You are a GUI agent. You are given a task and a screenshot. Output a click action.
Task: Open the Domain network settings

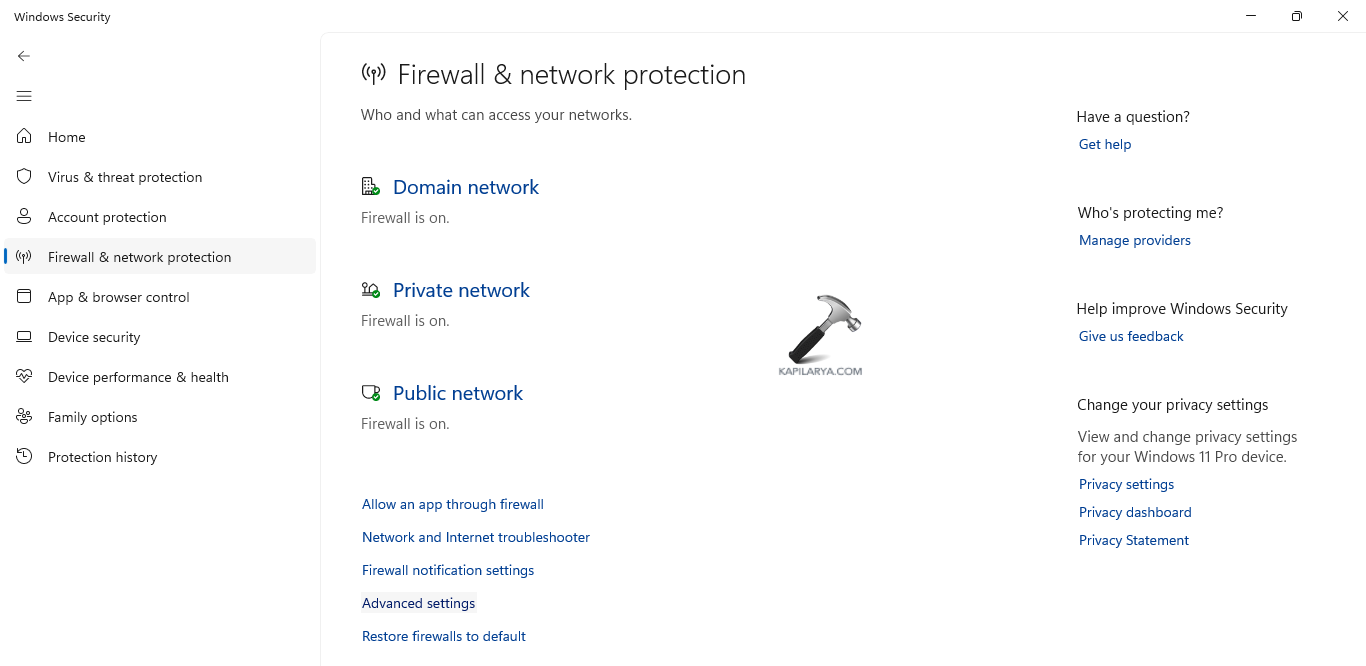(x=465, y=187)
